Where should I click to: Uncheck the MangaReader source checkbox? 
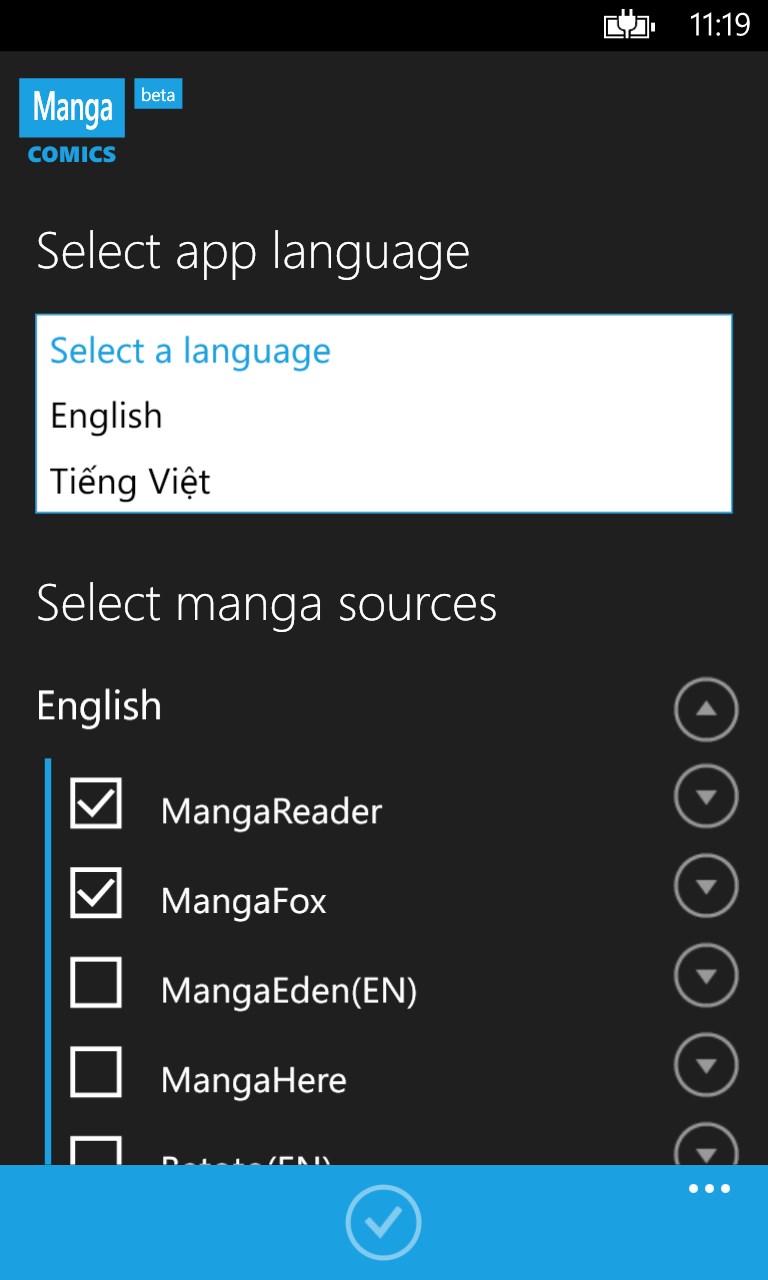pos(96,804)
